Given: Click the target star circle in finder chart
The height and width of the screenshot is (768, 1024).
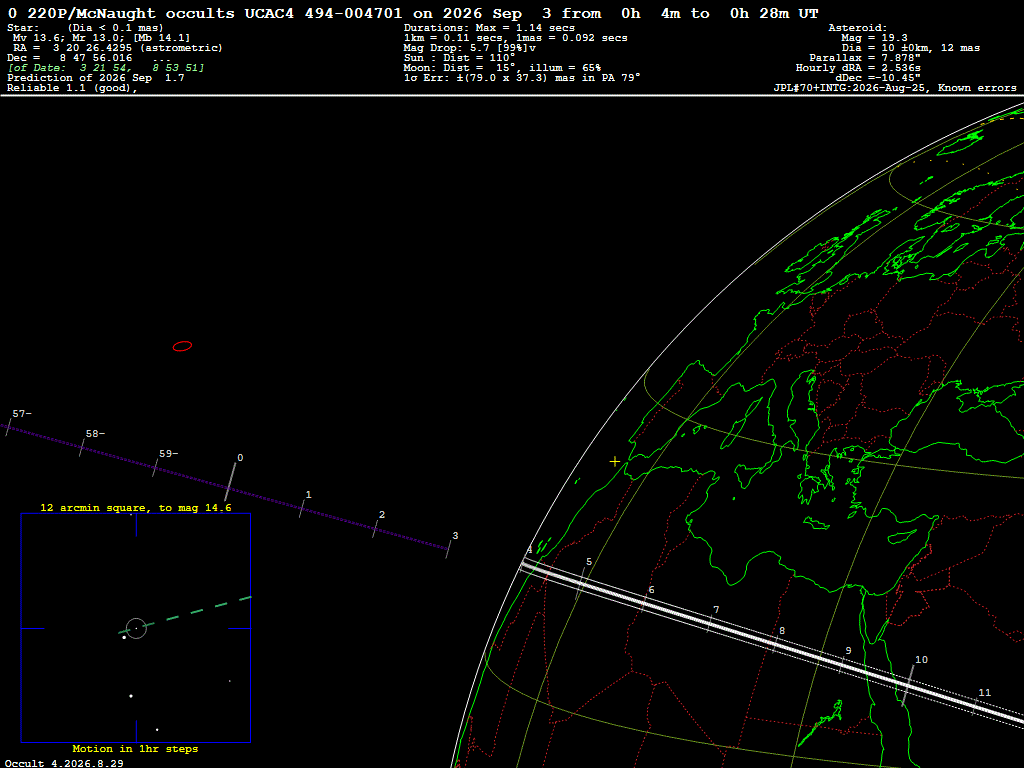Looking at the screenshot, I should tap(136, 628).
